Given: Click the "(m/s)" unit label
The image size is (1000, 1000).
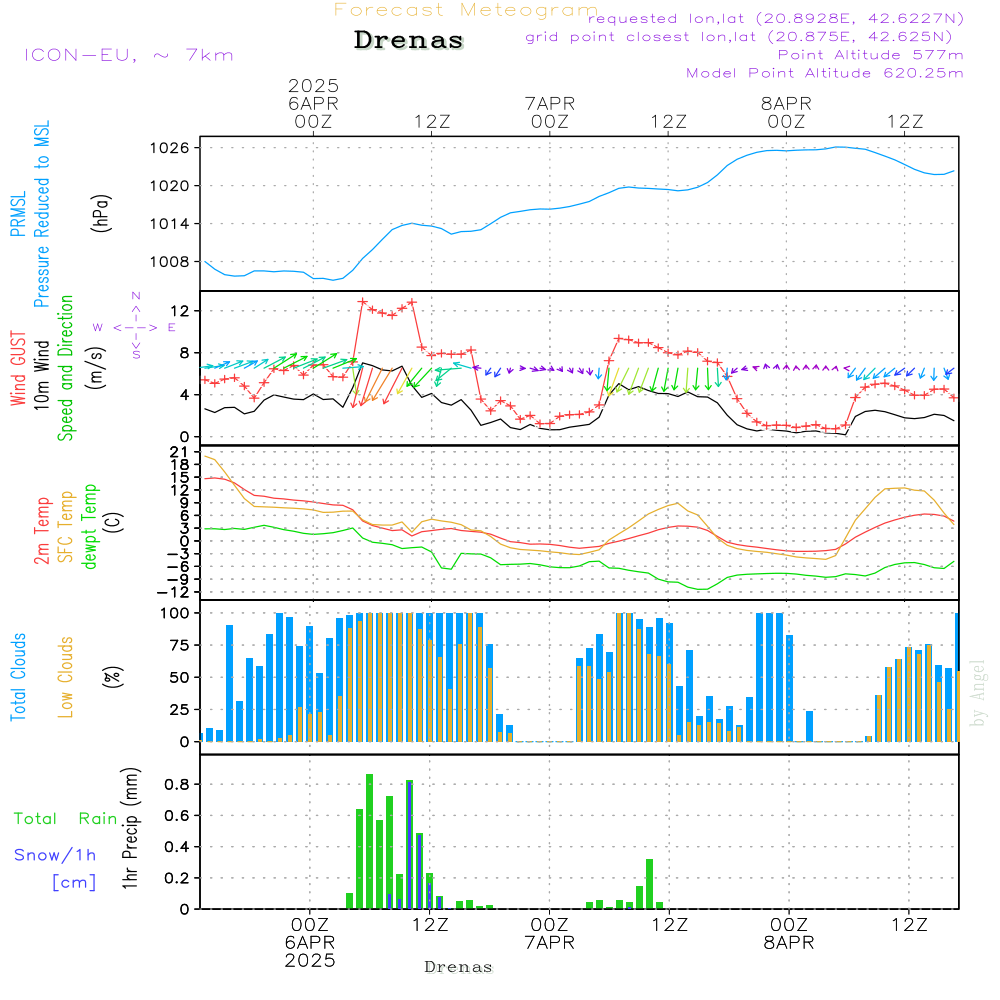Looking at the screenshot, I should (x=96, y=368).
